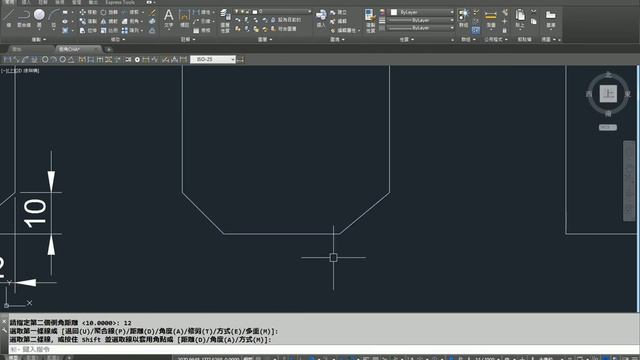Screen dimensions: 640x360
Task: Click Diameter dimension on dimension toolbar
Action: click(62, 60)
